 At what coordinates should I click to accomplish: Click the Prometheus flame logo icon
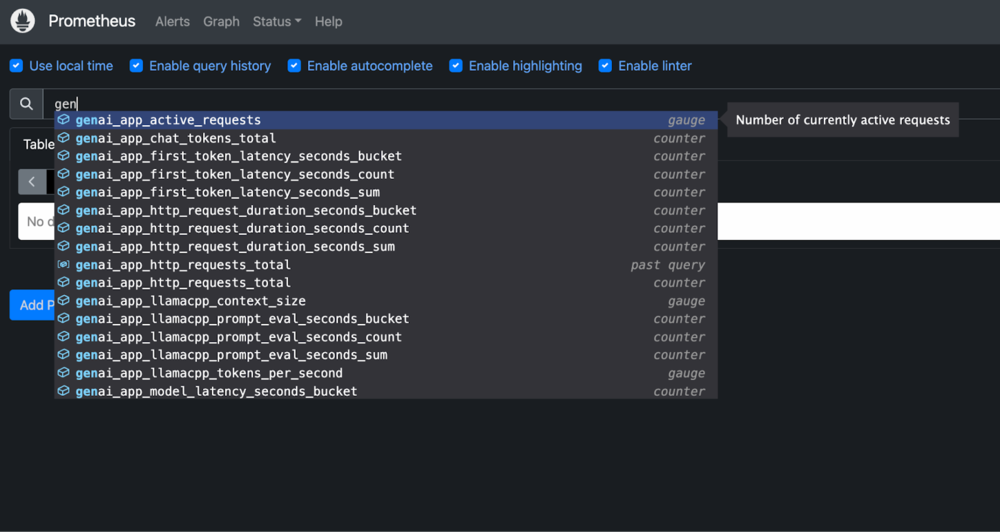tap(22, 21)
